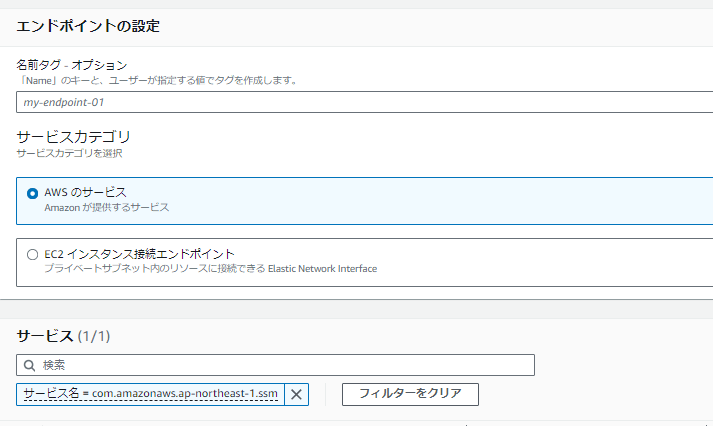The height and width of the screenshot is (426, 713).
Task: Click the エンドポイントの設定 panel heading
Action: pyautogui.click(x=88, y=26)
